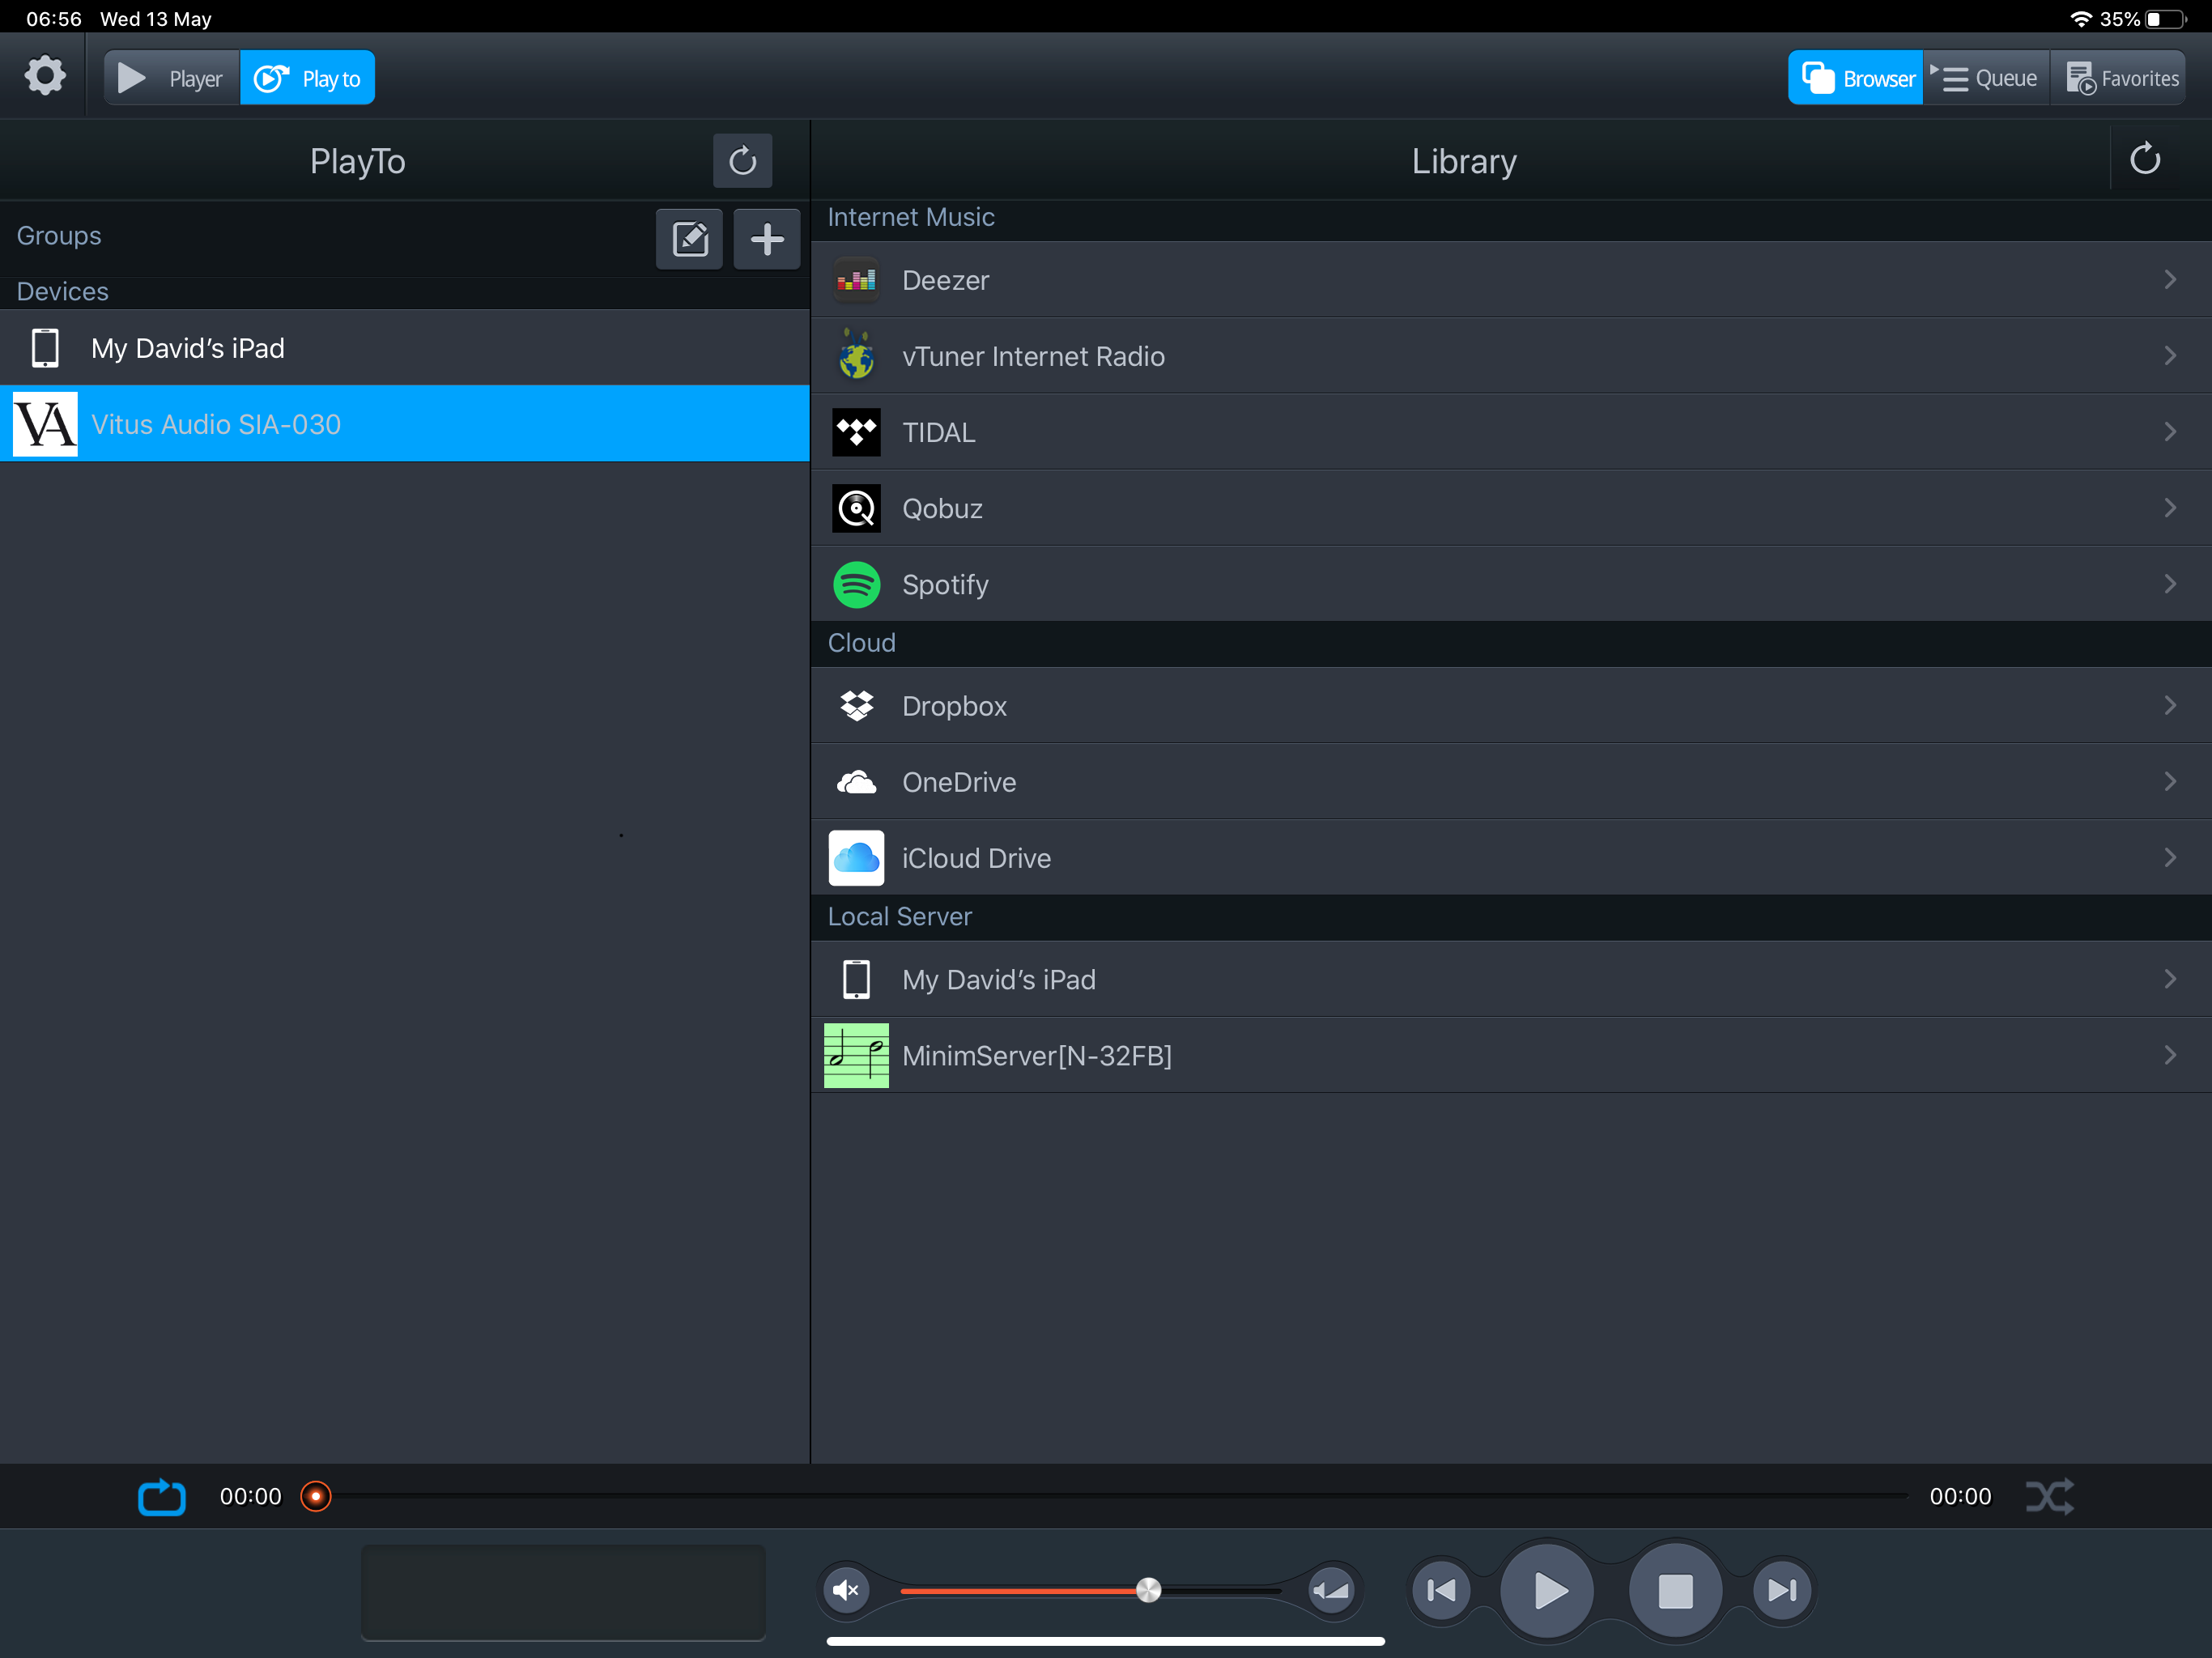Image resolution: width=2212 pixels, height=1658 pixels.
Task: Add a new group with plus icon
Action: [x=767, y=239]
